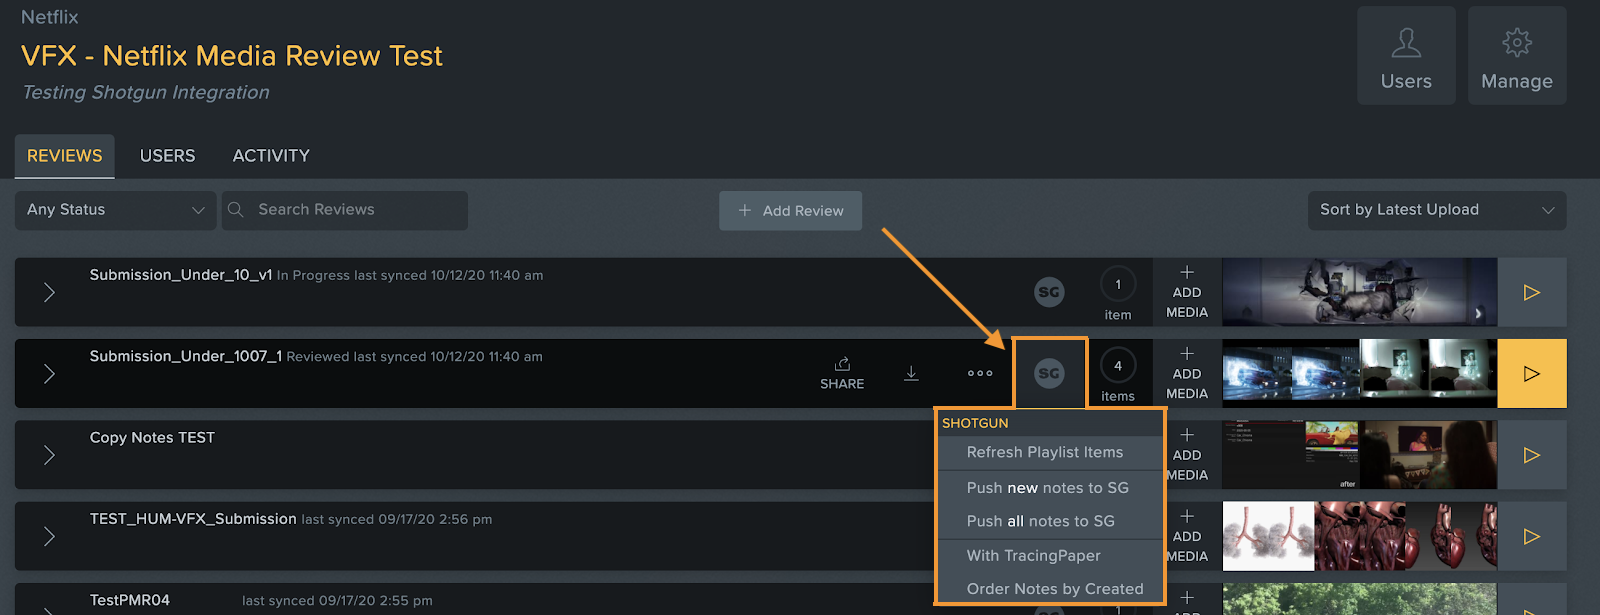Share the Submission_Under_1007_1 review
1600x615 pixels.
coord(842,373)
